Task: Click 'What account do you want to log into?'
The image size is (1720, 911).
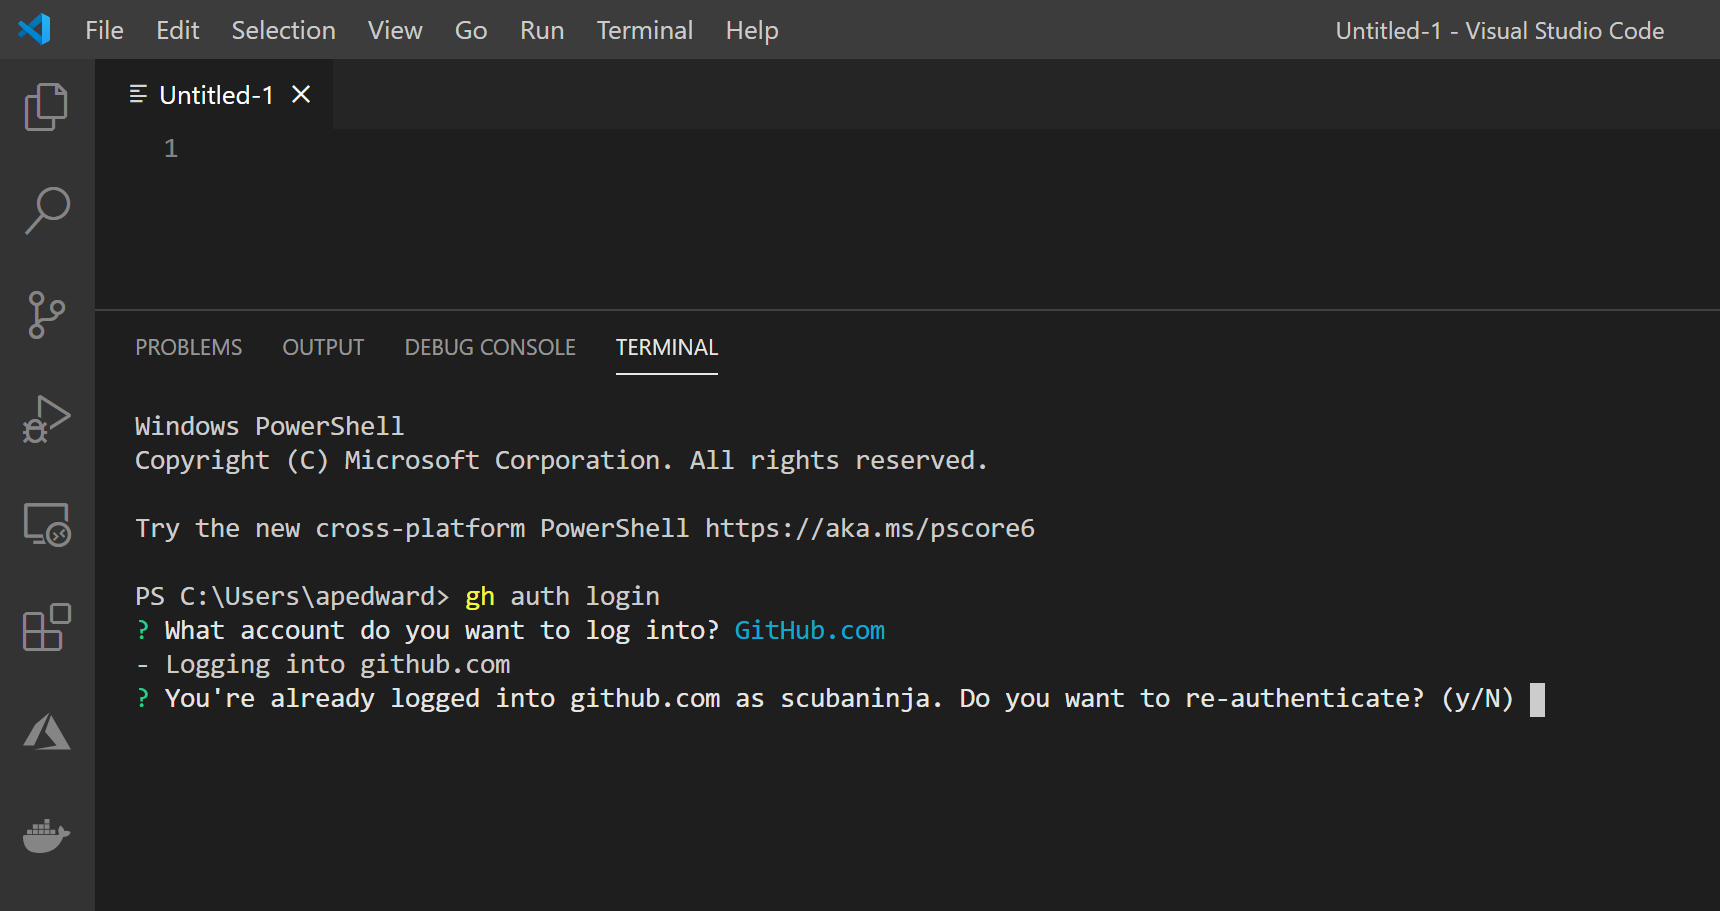Action: click(x=442, y=630)
